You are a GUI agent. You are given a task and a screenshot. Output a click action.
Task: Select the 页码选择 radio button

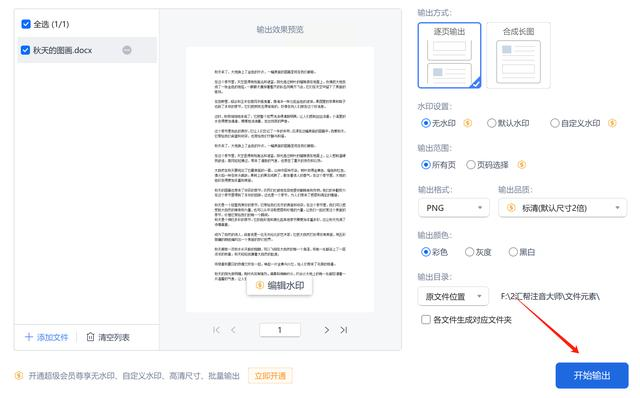click(471, 165)
